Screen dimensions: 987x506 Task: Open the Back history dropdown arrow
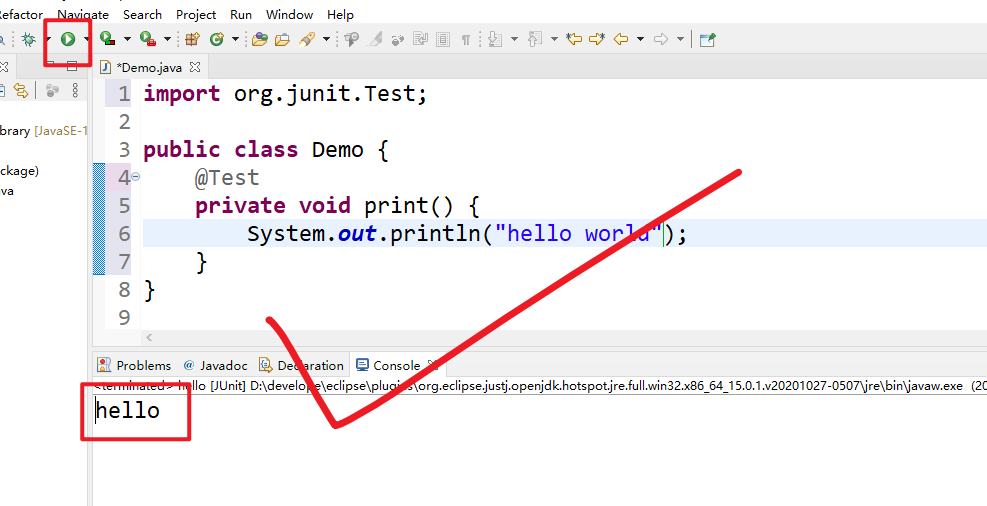pyautogui.click(x=640, y=40)
